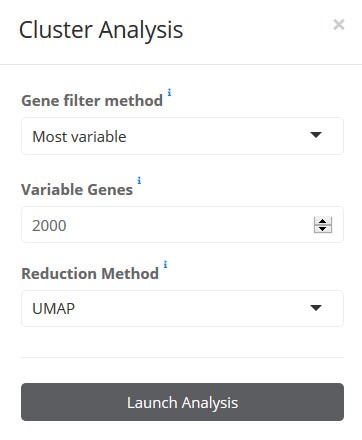Increase Variable Genes with the up arrow

click(x=323, y=221)
